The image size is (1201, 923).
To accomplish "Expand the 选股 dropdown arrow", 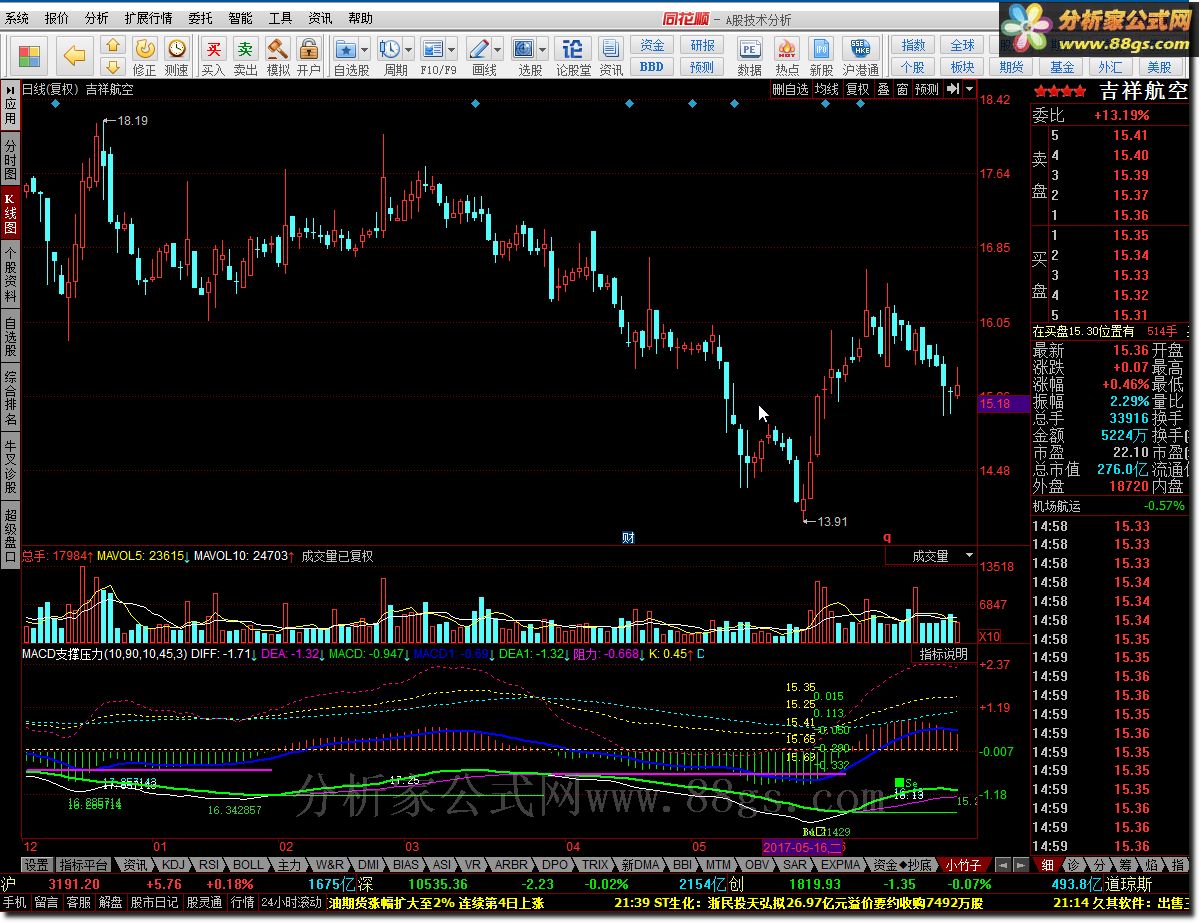I will point(544,48).
